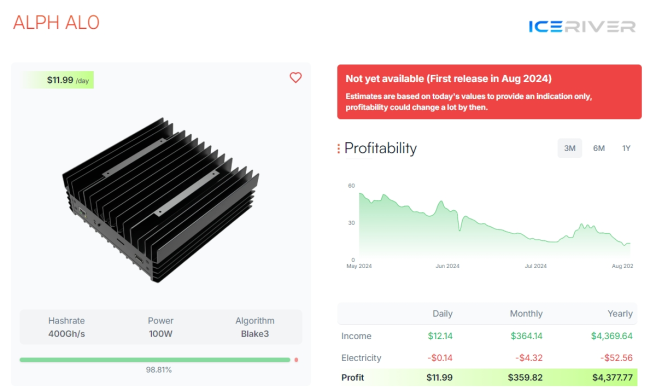Click the Blake3 algorithm label

tap(255, 334)
